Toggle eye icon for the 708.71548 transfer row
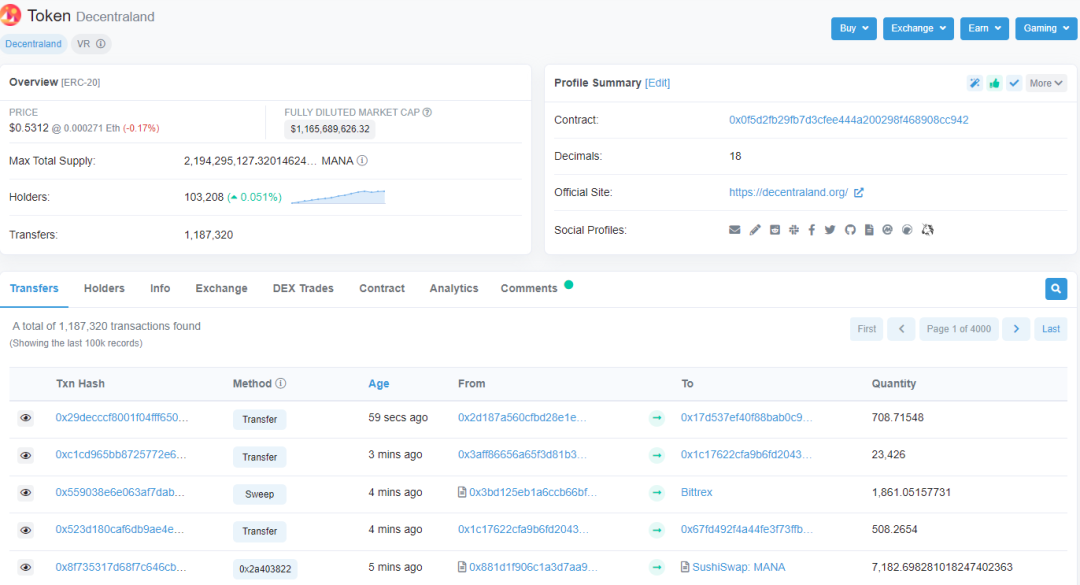The height and width of the screenshot is (585, 1080). pyautogui.click(x=26, y=418)
